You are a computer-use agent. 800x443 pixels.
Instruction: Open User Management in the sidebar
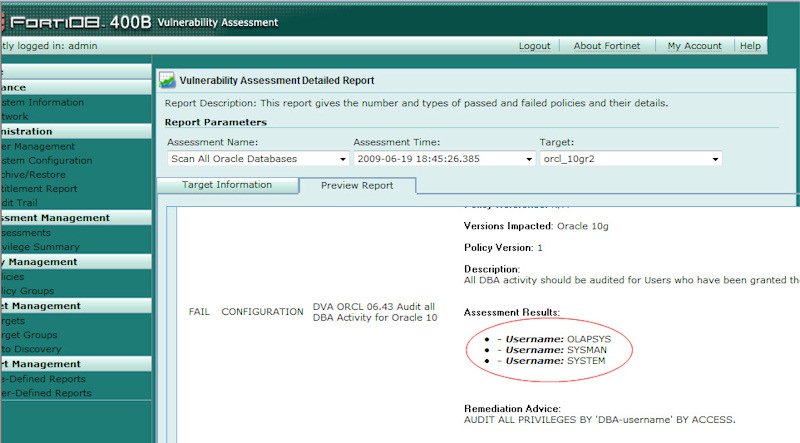(38, 146)
